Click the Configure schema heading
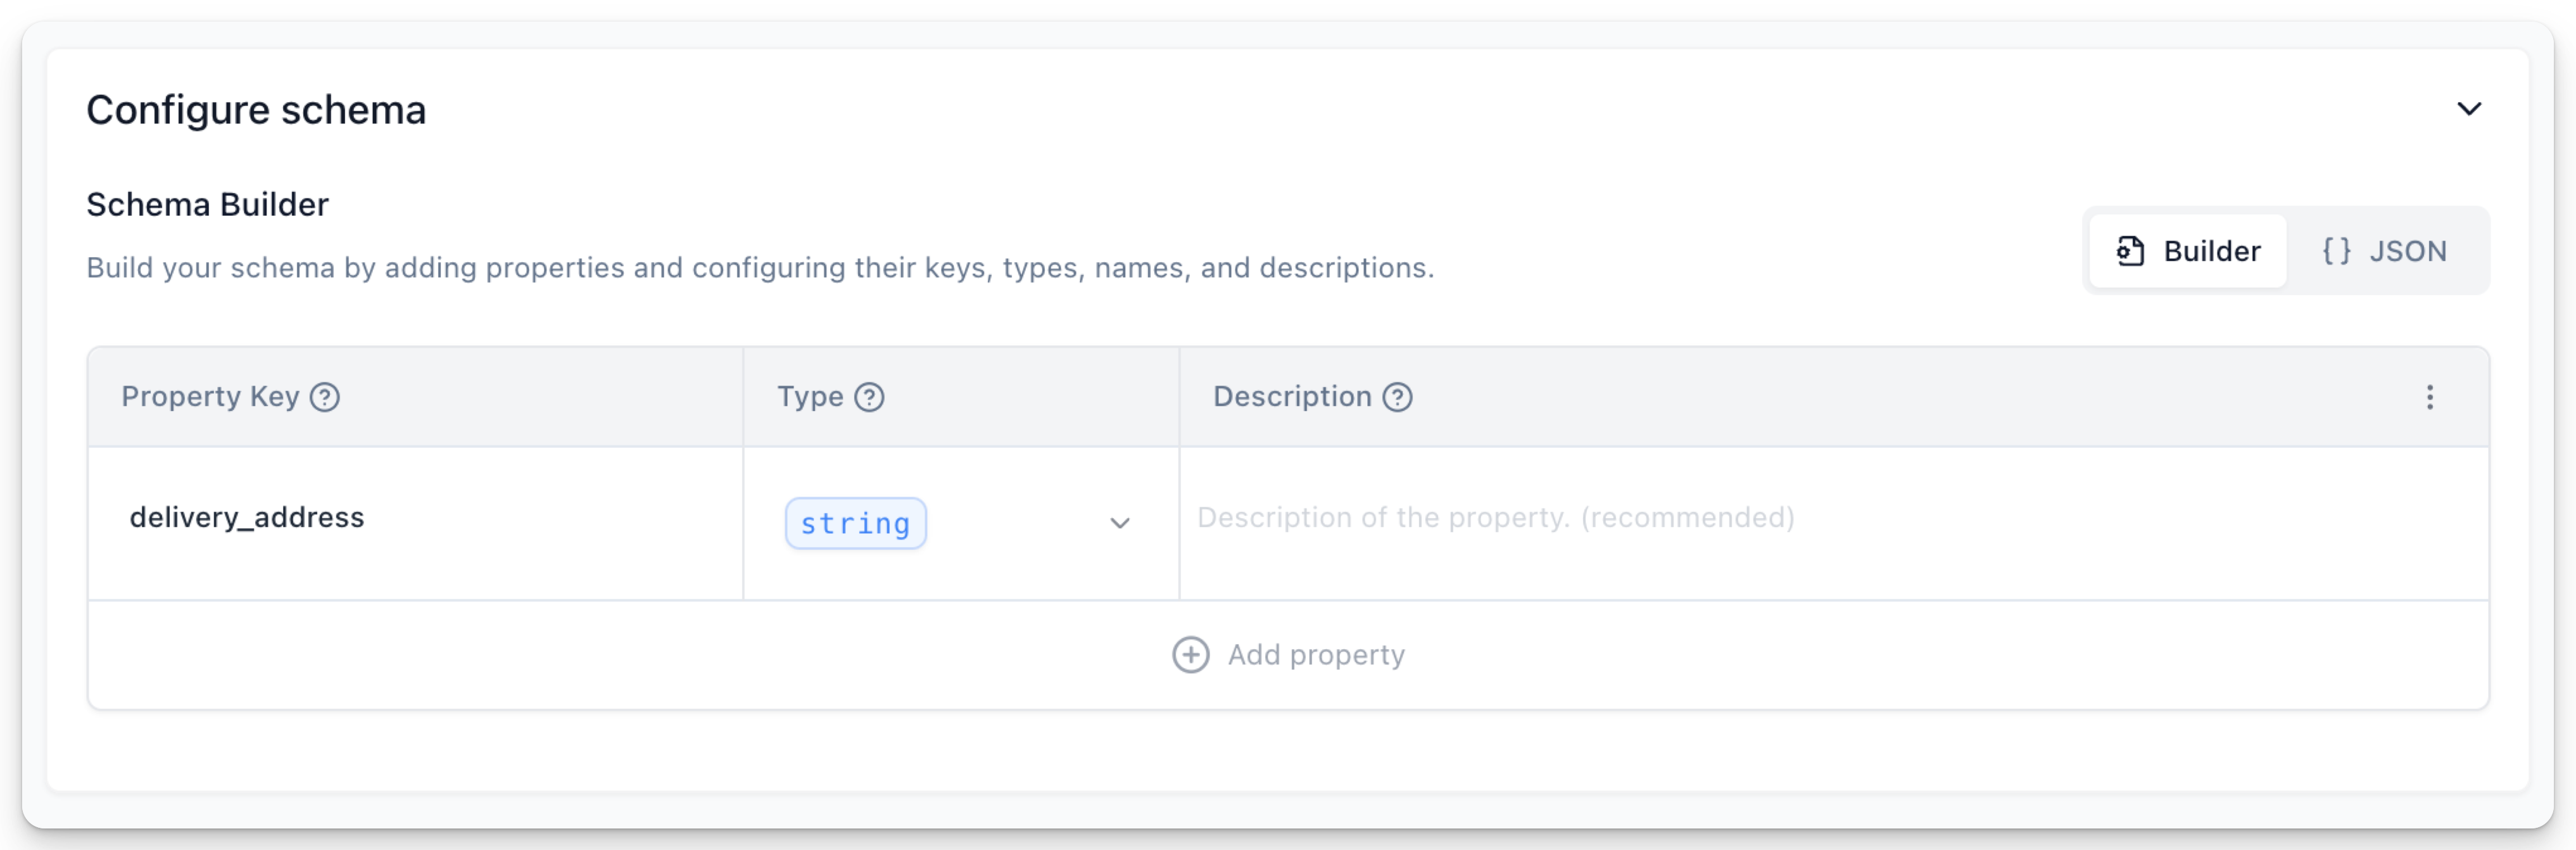 point(256,110)
